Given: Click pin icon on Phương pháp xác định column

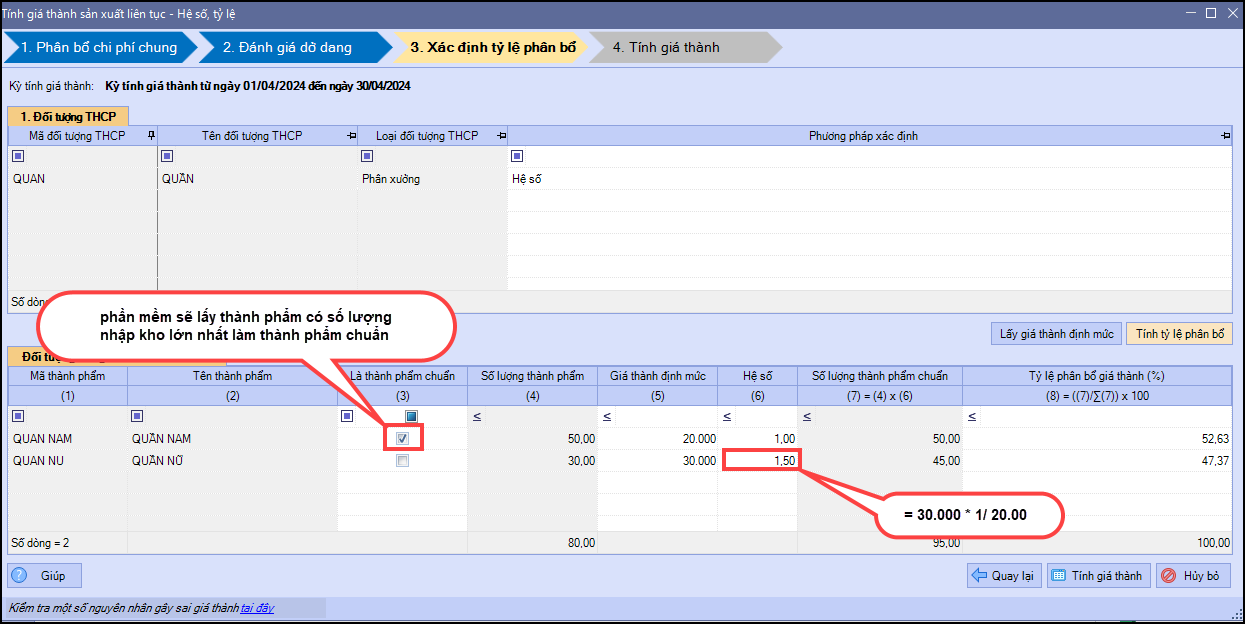Looking at the screenshot, I should 1225,136.
